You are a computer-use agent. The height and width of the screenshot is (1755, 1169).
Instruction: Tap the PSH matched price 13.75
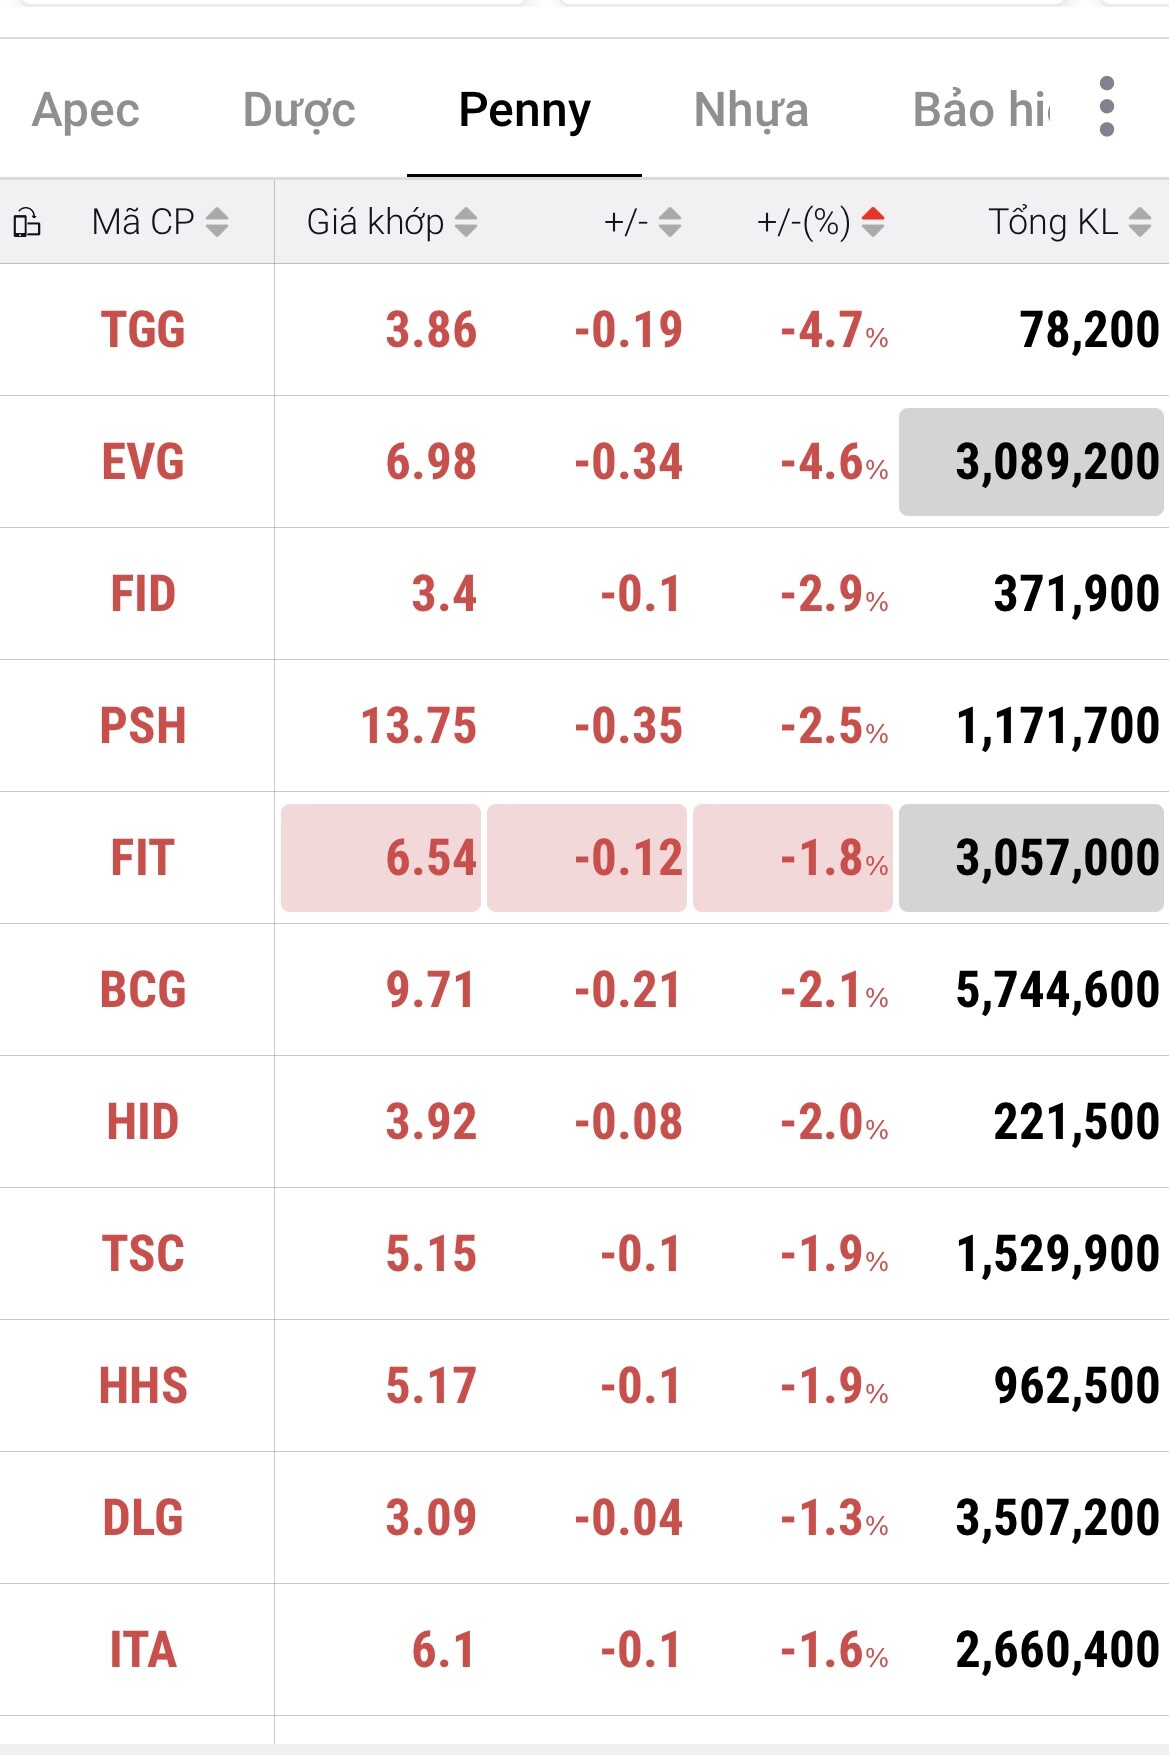click(418, 726)
